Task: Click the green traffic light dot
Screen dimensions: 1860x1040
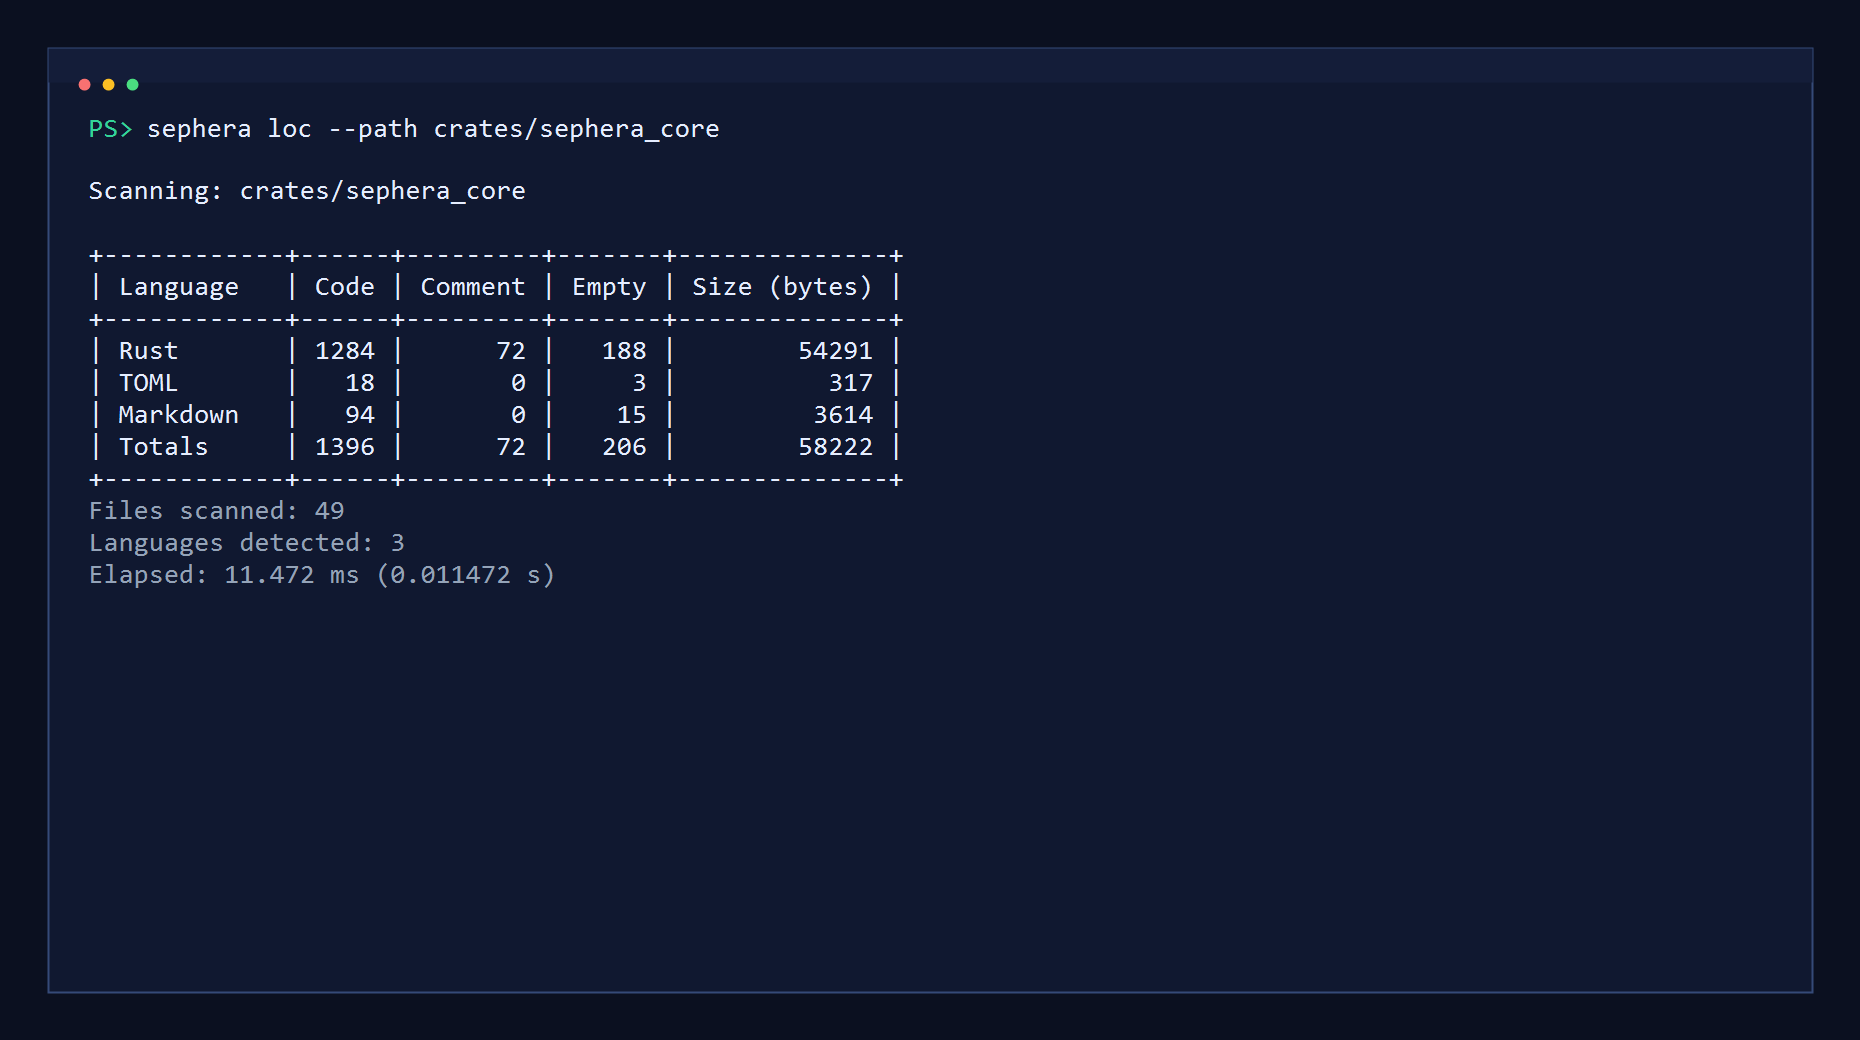Action: 132,85
